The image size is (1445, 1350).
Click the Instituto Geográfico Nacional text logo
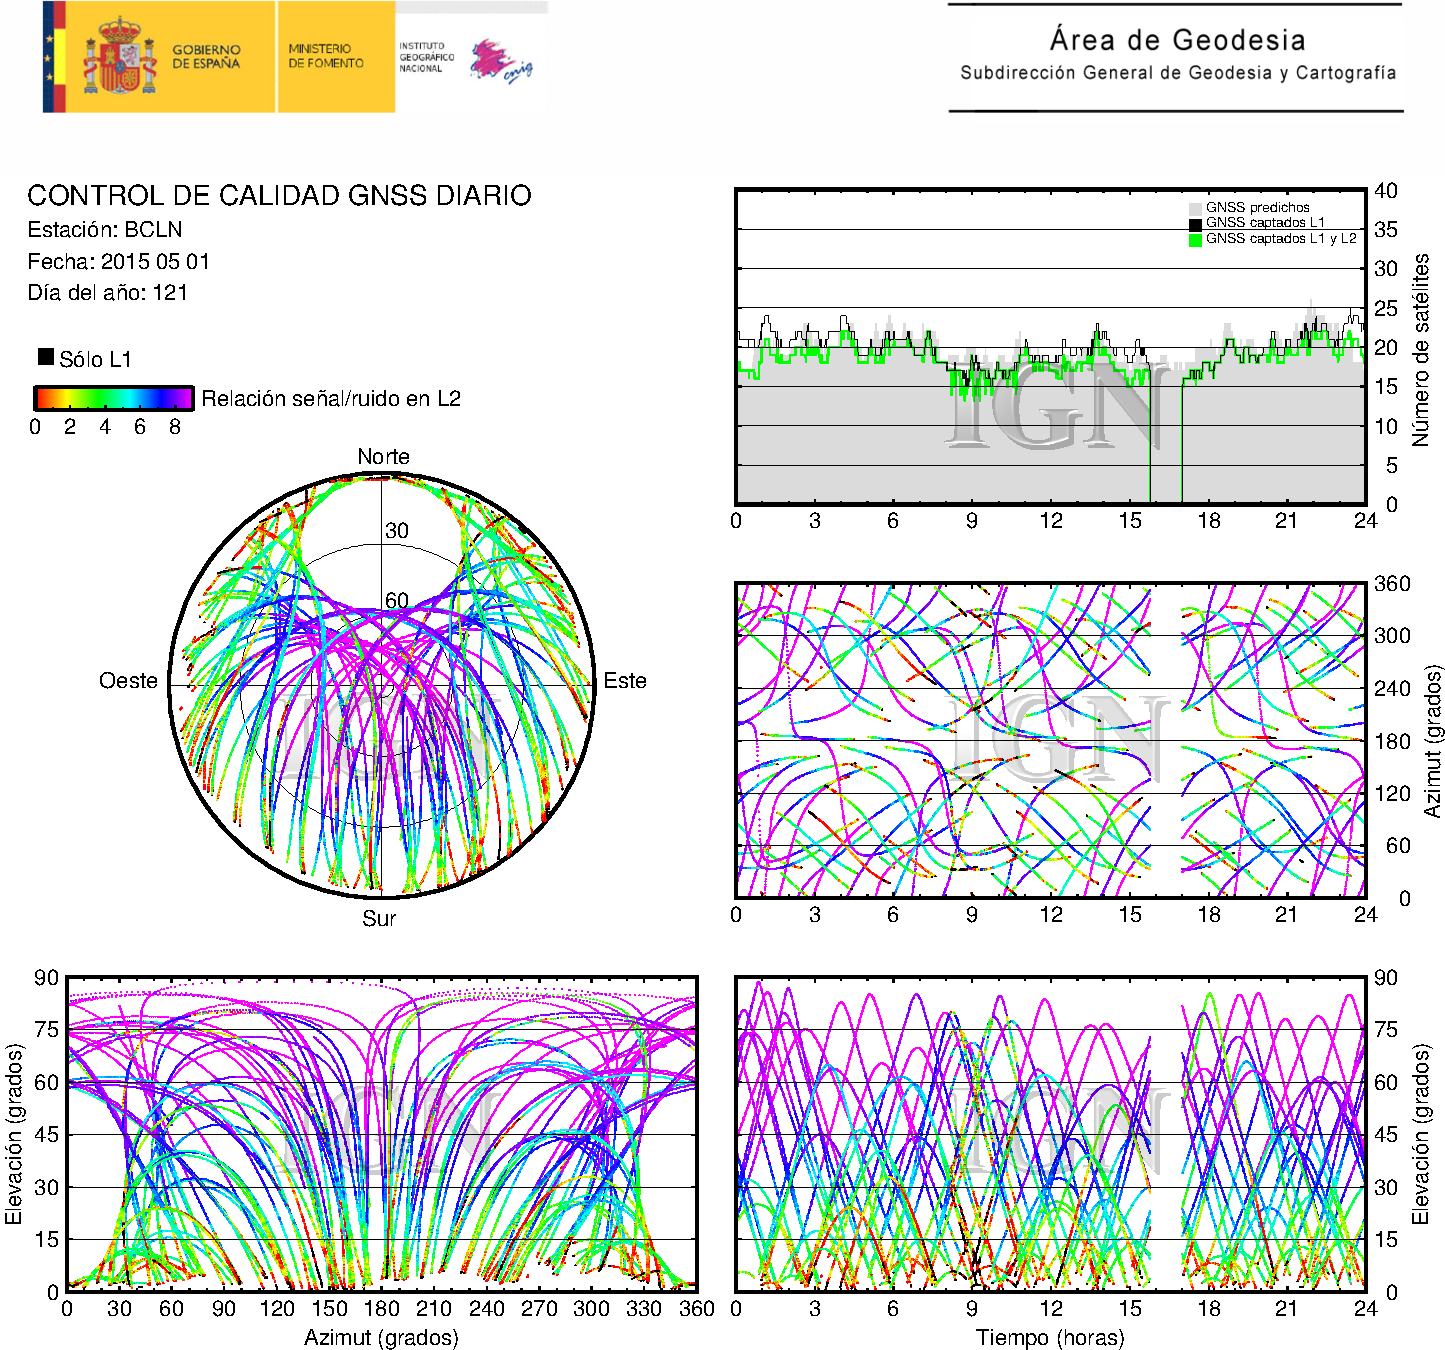point(426,57)
